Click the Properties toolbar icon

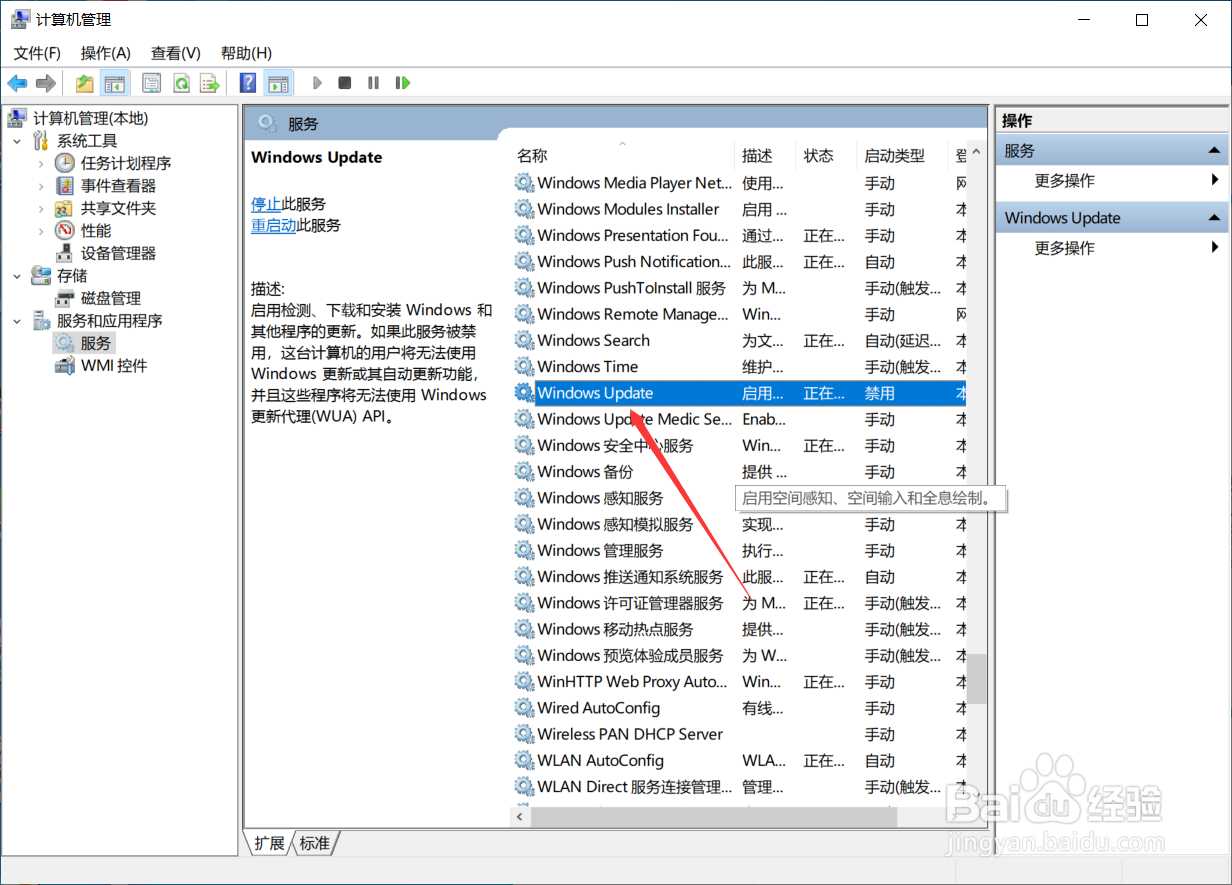tap(151, 83)
